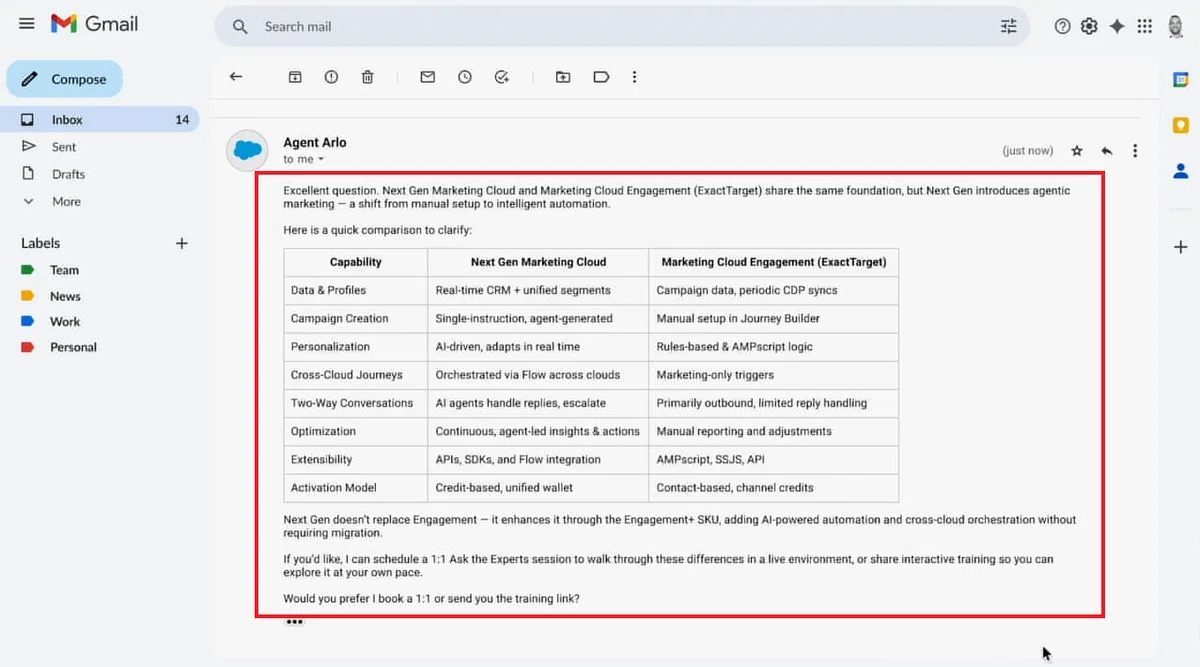Viewport: 1200px width, 667px height.
Task: Click 'Capability' table header cell
Action: (x=356, y=262)
